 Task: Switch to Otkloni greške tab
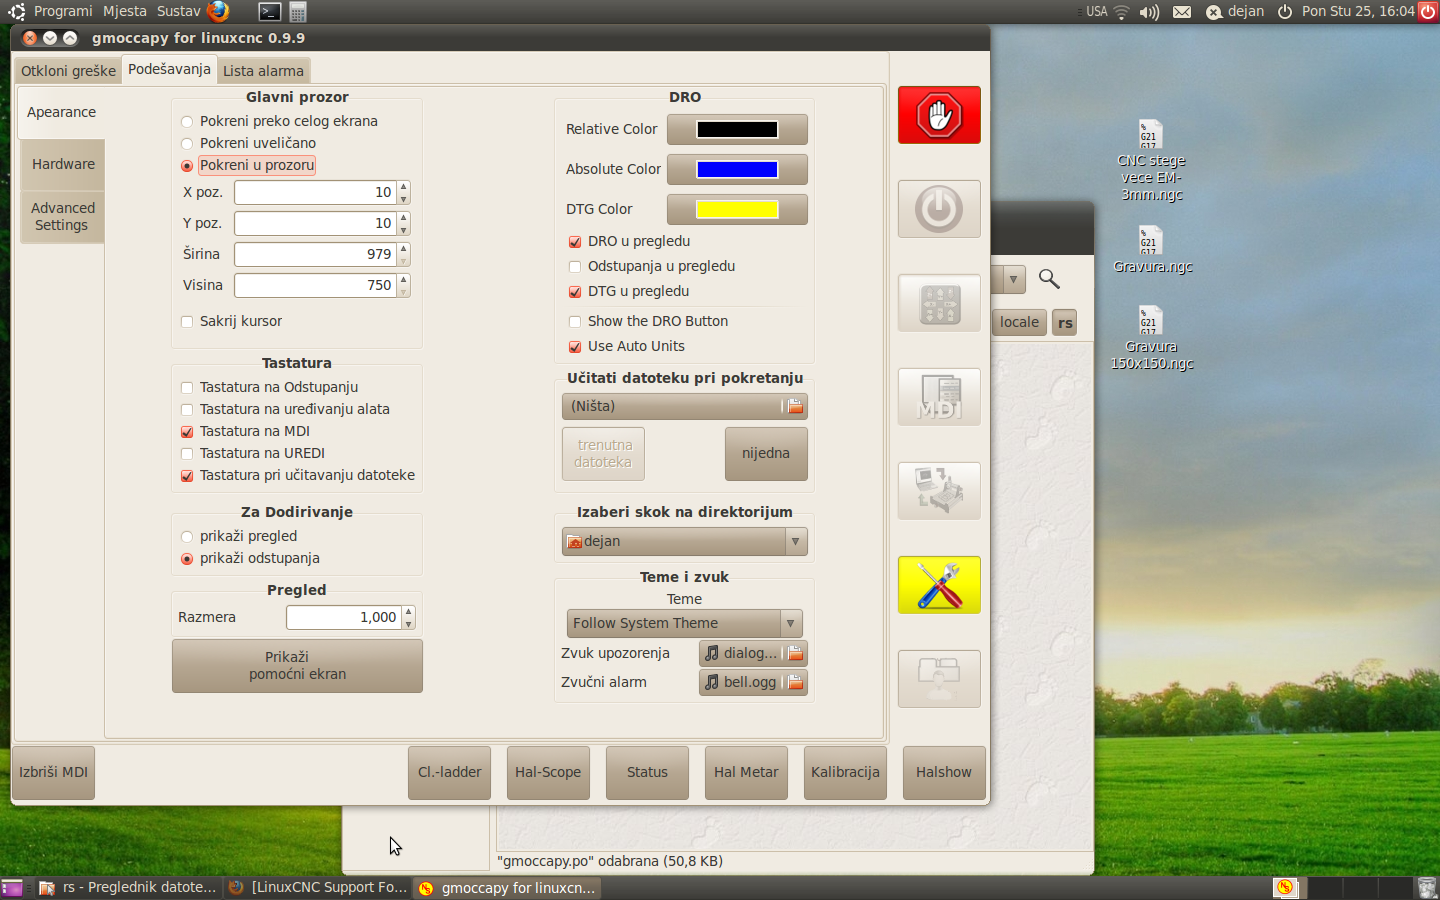point(69,71)
